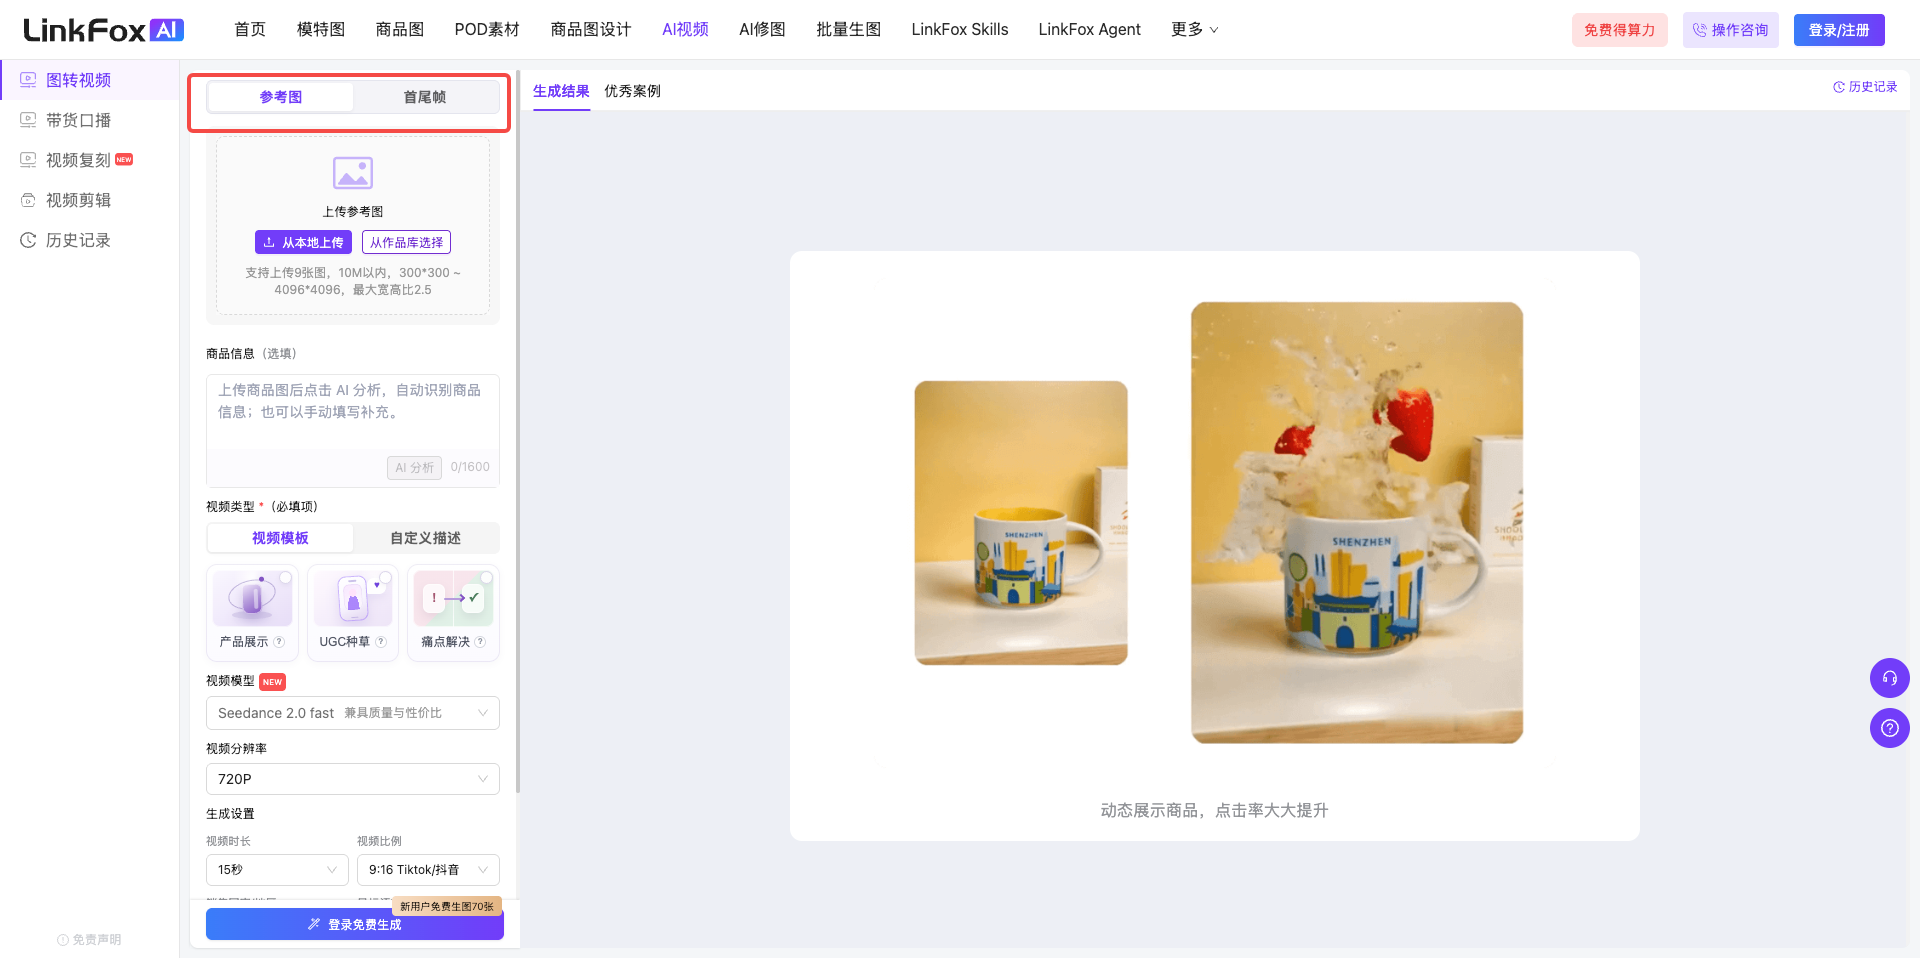Click the 产品展示 template thumbnail image

[x=252, y=598]
